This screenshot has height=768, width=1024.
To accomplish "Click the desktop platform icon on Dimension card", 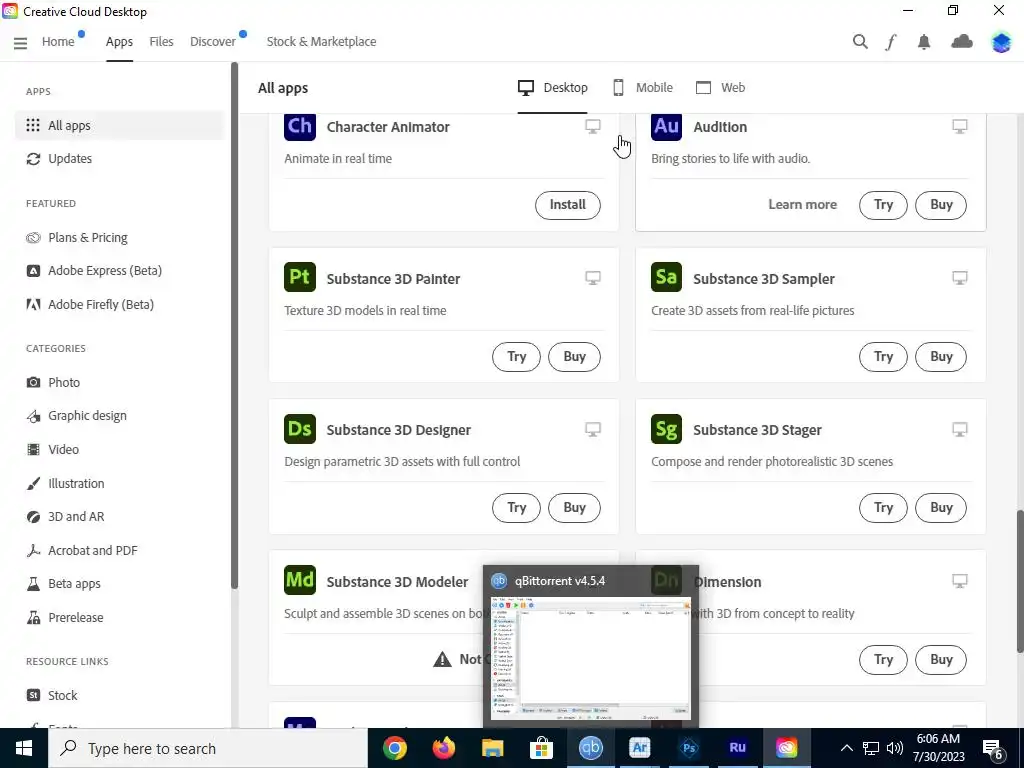I will [959, 581].
